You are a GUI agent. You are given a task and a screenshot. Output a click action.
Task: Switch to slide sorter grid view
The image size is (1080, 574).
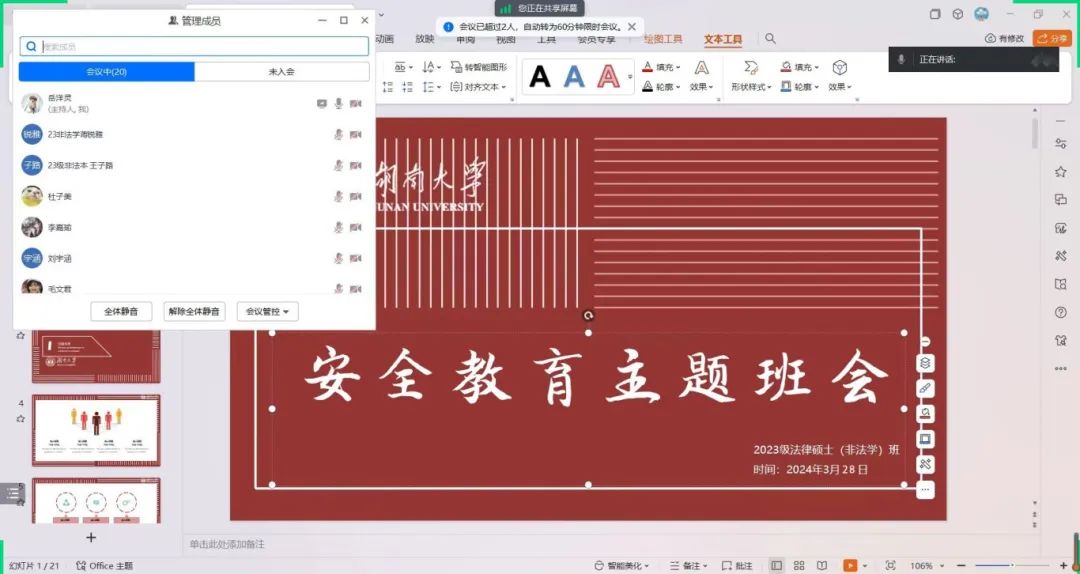[x=799, y=565]
